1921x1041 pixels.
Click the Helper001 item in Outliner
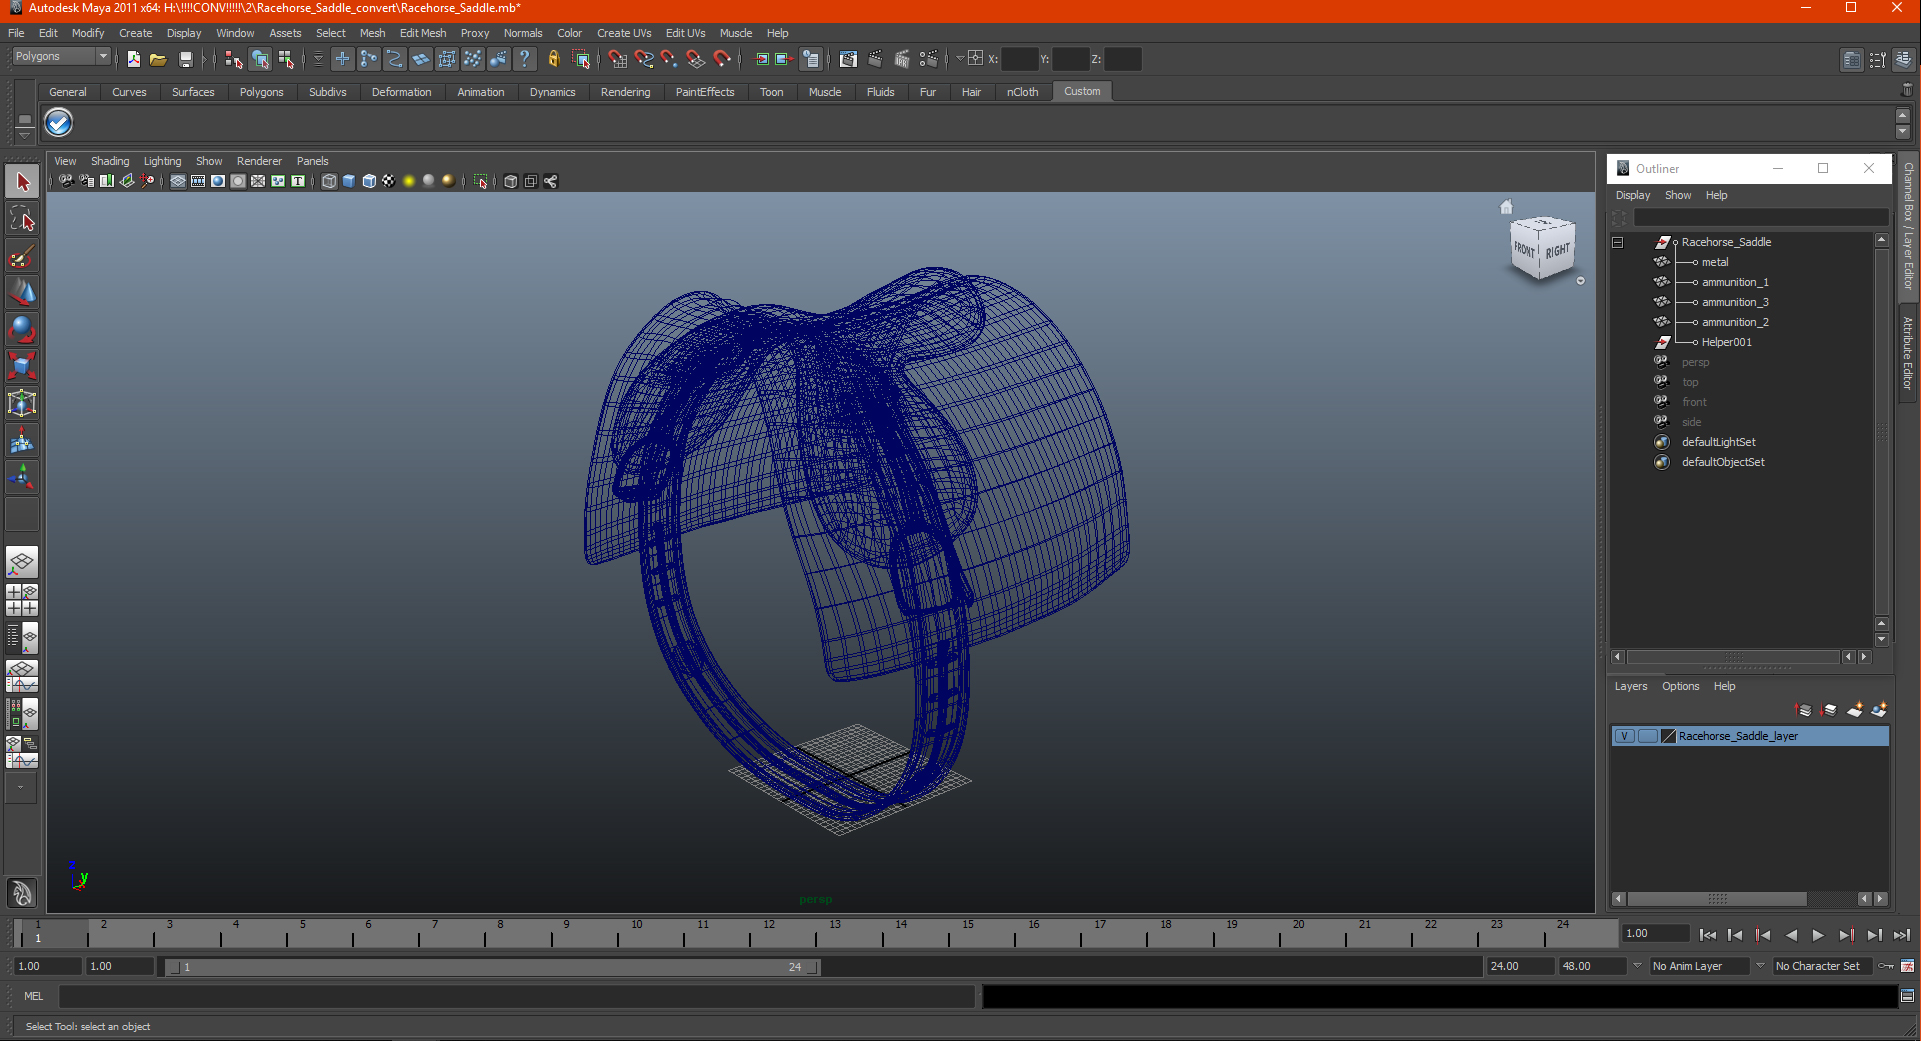(x=1726, y=342)
